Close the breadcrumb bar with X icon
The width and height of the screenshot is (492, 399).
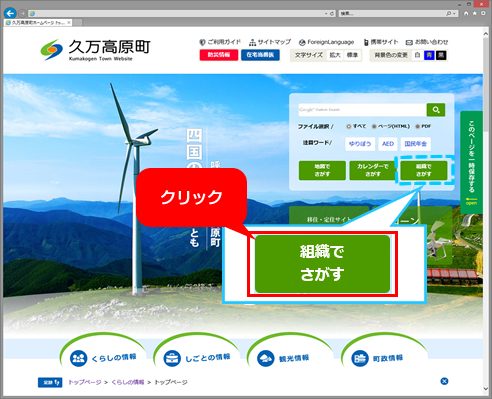(x=444, y=381)
